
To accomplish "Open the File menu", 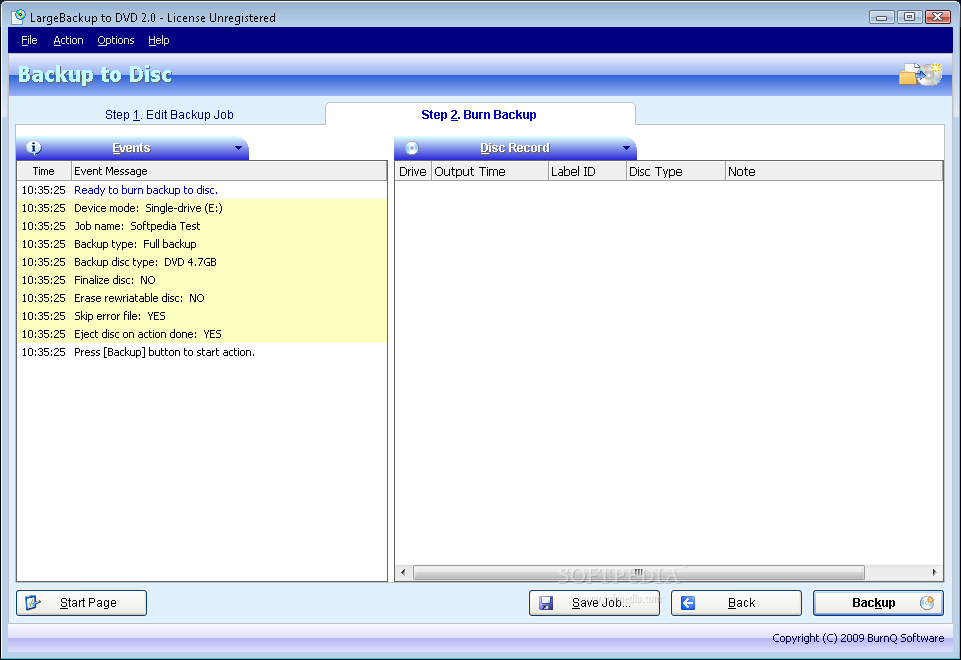I will click(x=29, y=40).
